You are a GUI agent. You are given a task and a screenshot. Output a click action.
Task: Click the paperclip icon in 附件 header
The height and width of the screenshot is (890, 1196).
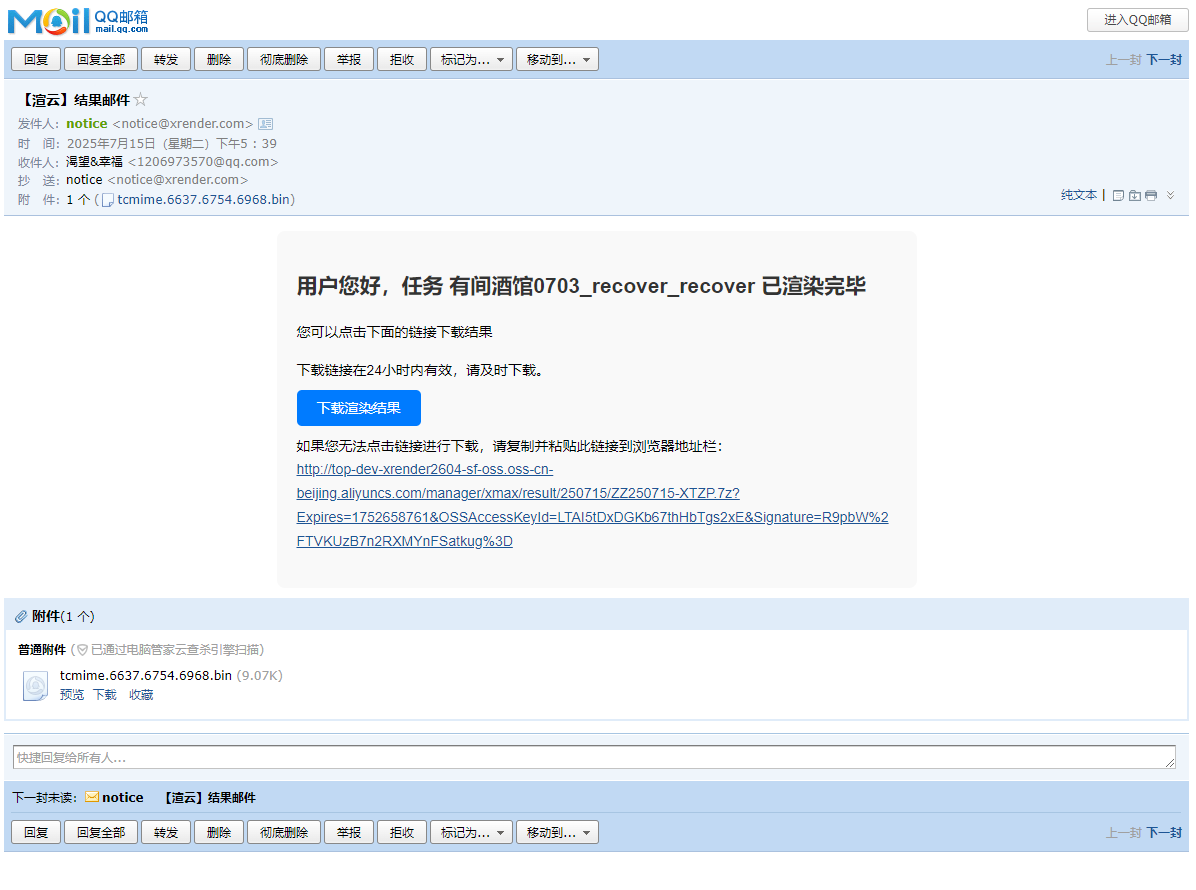(21, 617)
